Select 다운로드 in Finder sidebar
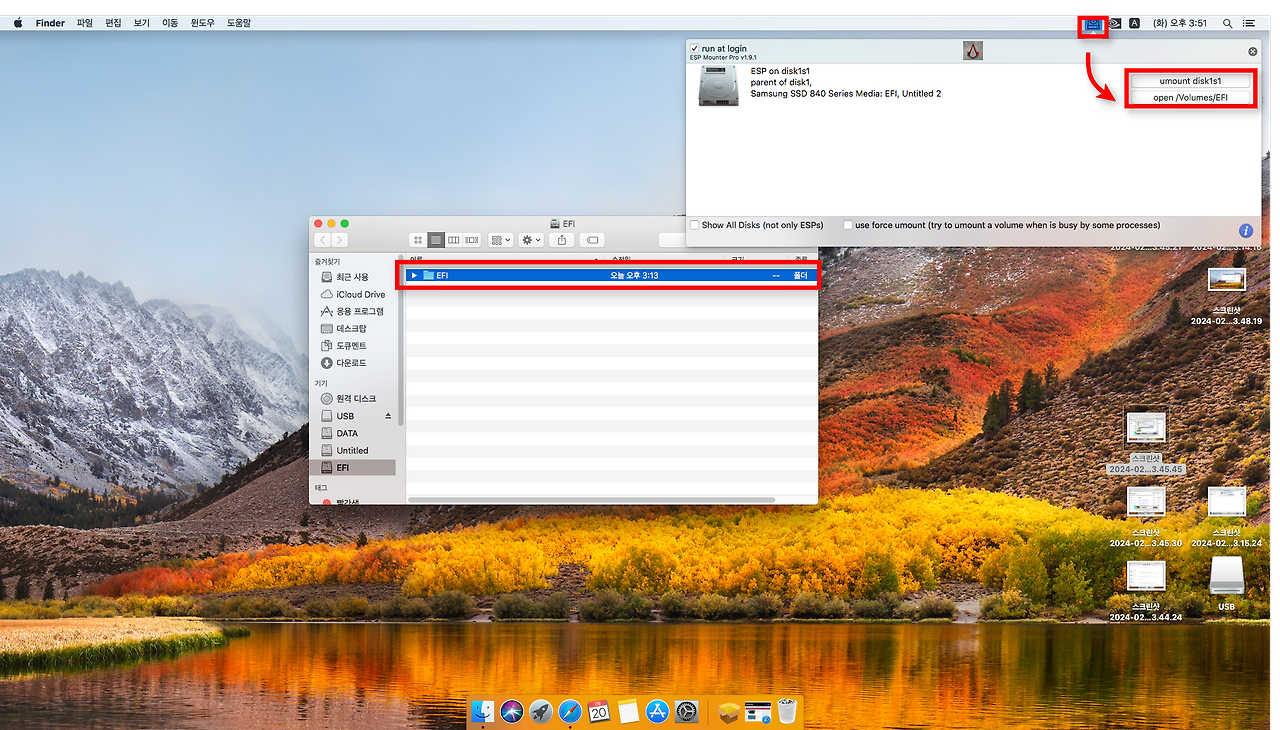Image resolution: width=1280 pixels, height=730 pixels. click(x=352, y=363)
